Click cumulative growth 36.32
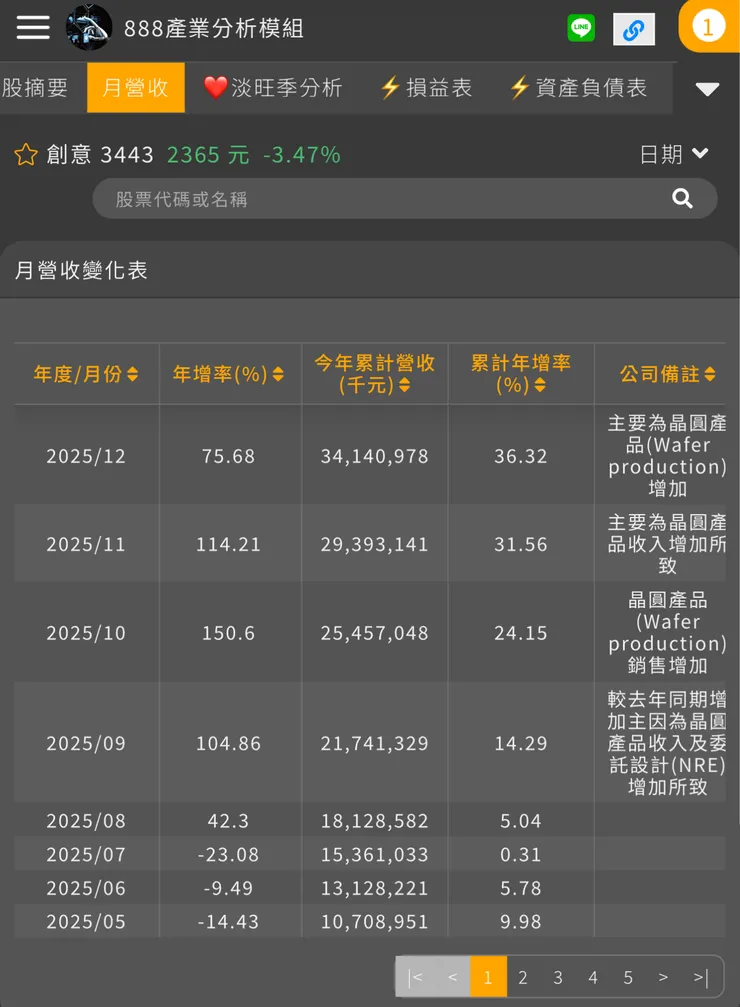Viewport: 740px width, 1007px height. pos(520,456)
